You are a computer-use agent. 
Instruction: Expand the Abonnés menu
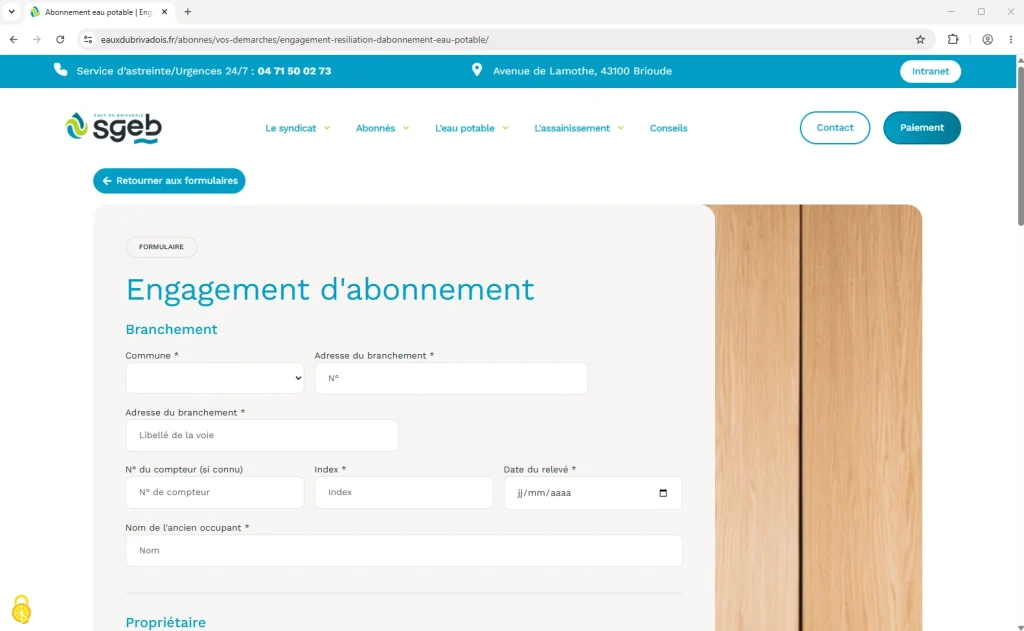pyautogui.click(x=382, y=128)
